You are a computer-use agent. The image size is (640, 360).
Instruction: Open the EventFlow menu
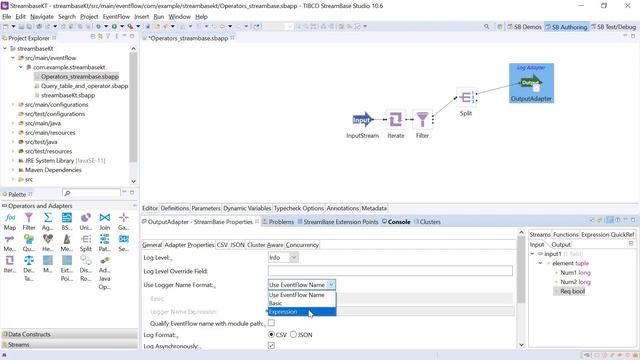point(116,17)
